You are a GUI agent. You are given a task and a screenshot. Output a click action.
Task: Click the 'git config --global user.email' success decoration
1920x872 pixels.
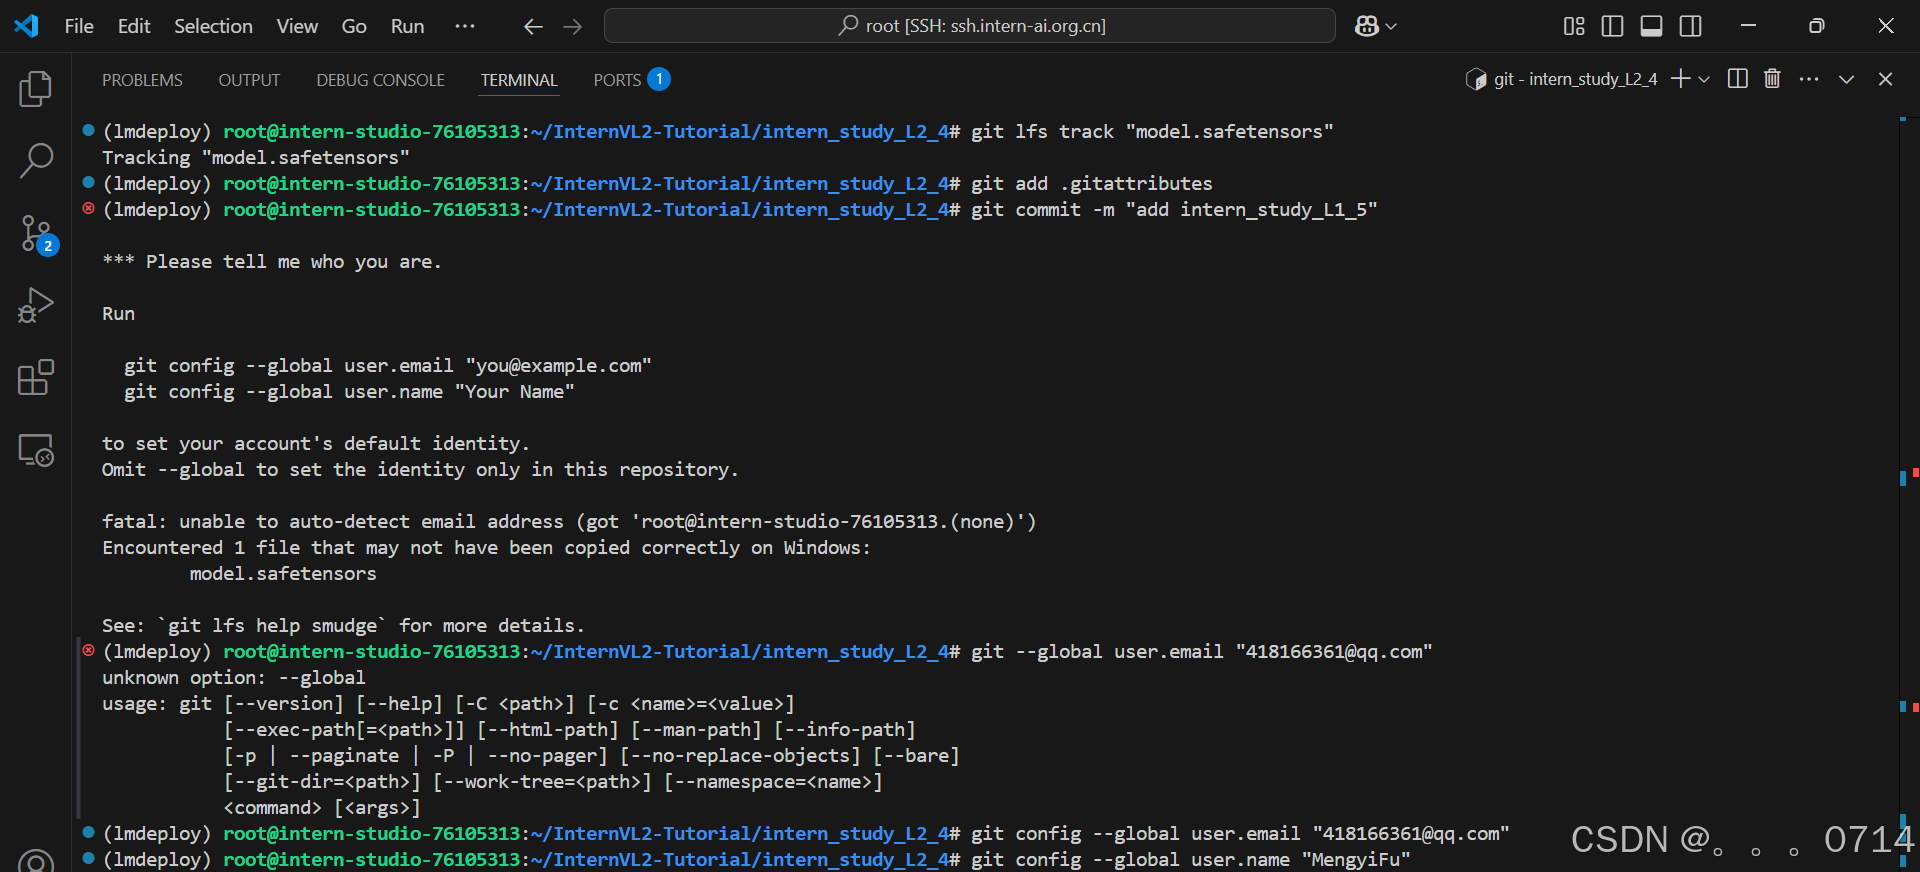88,832
